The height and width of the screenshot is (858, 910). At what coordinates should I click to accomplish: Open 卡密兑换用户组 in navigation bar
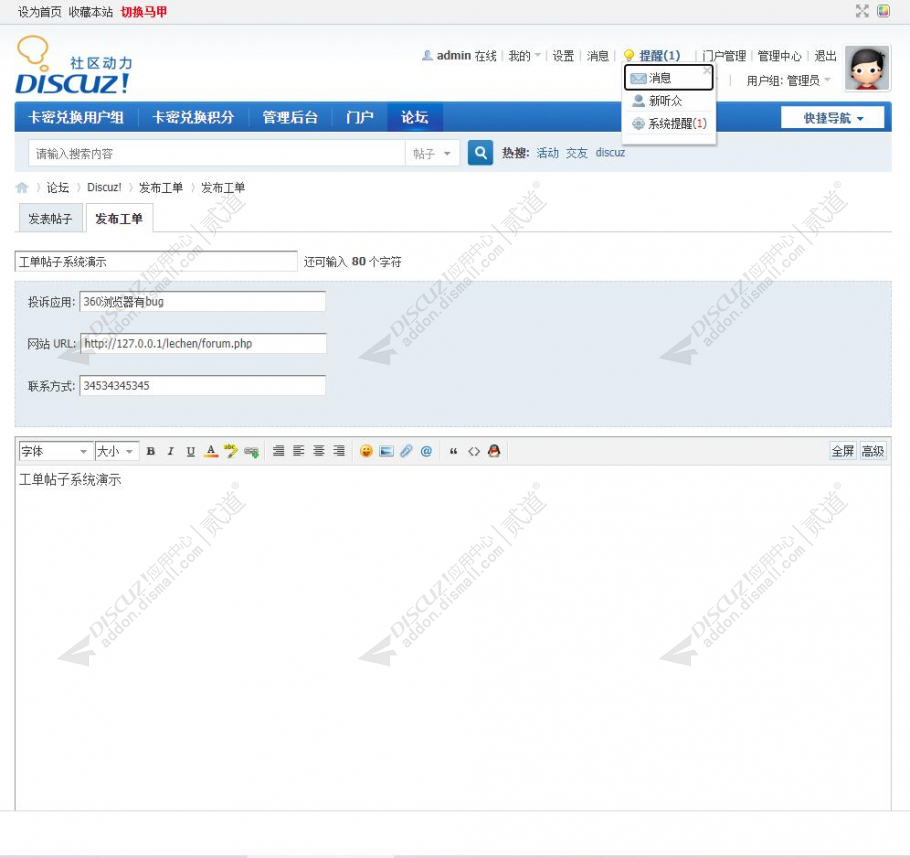coord(76,117)
